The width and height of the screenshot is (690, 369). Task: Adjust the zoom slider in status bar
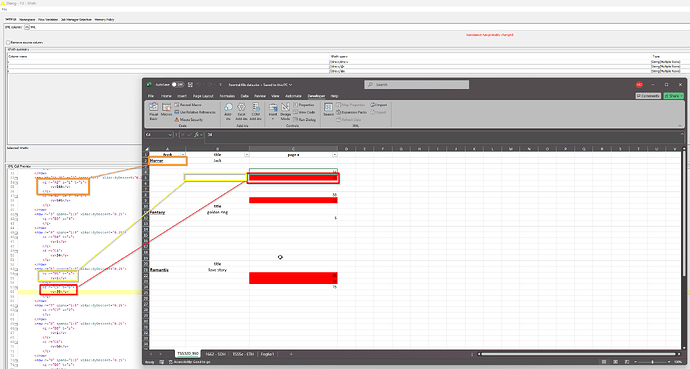(653, 362)
